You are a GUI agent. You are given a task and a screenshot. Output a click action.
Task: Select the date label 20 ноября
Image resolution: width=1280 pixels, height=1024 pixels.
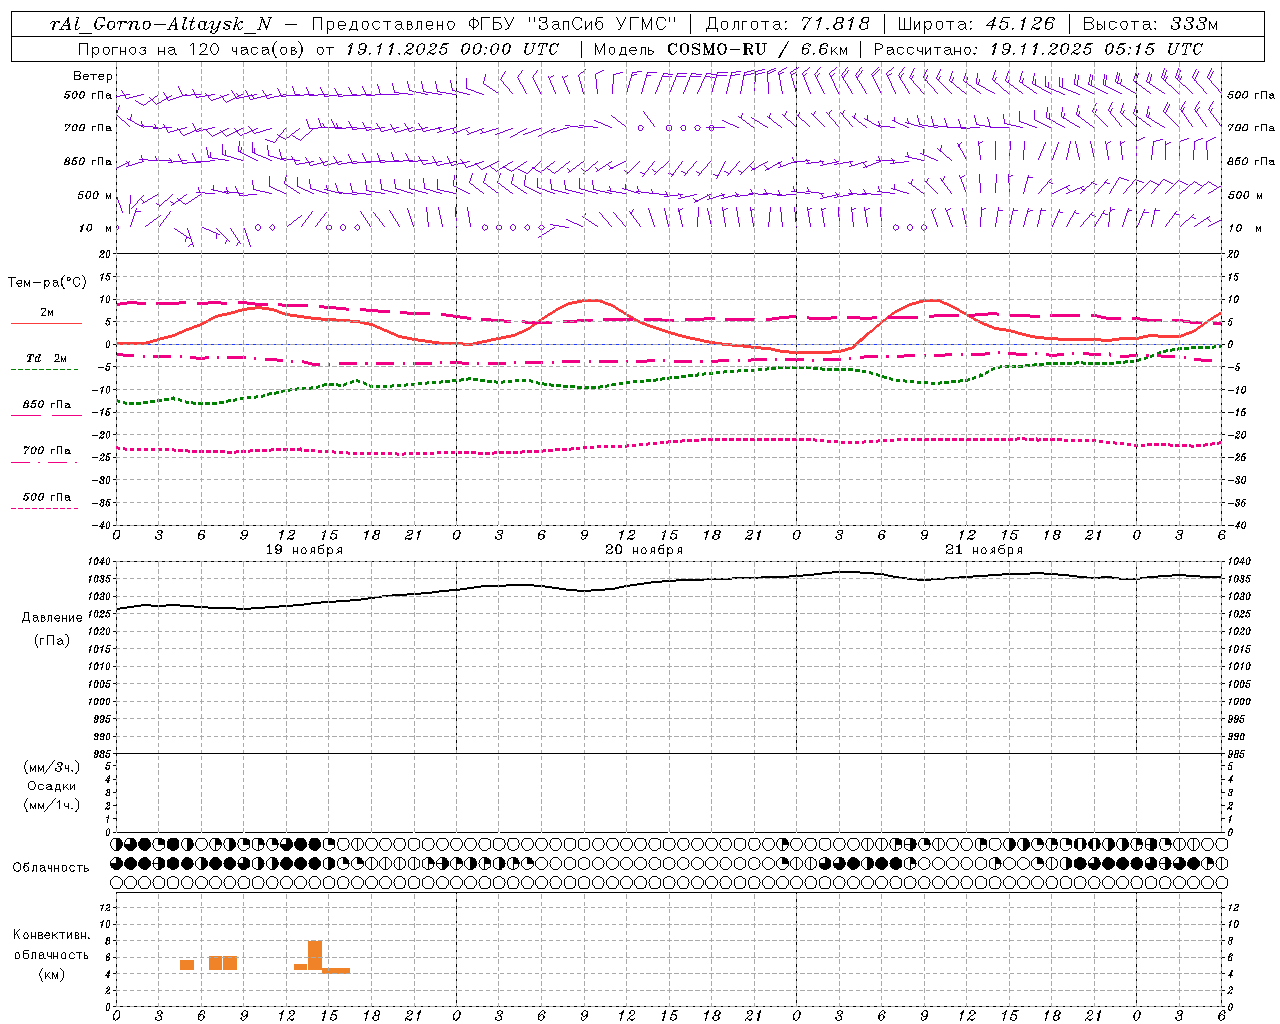coord(644,550)
